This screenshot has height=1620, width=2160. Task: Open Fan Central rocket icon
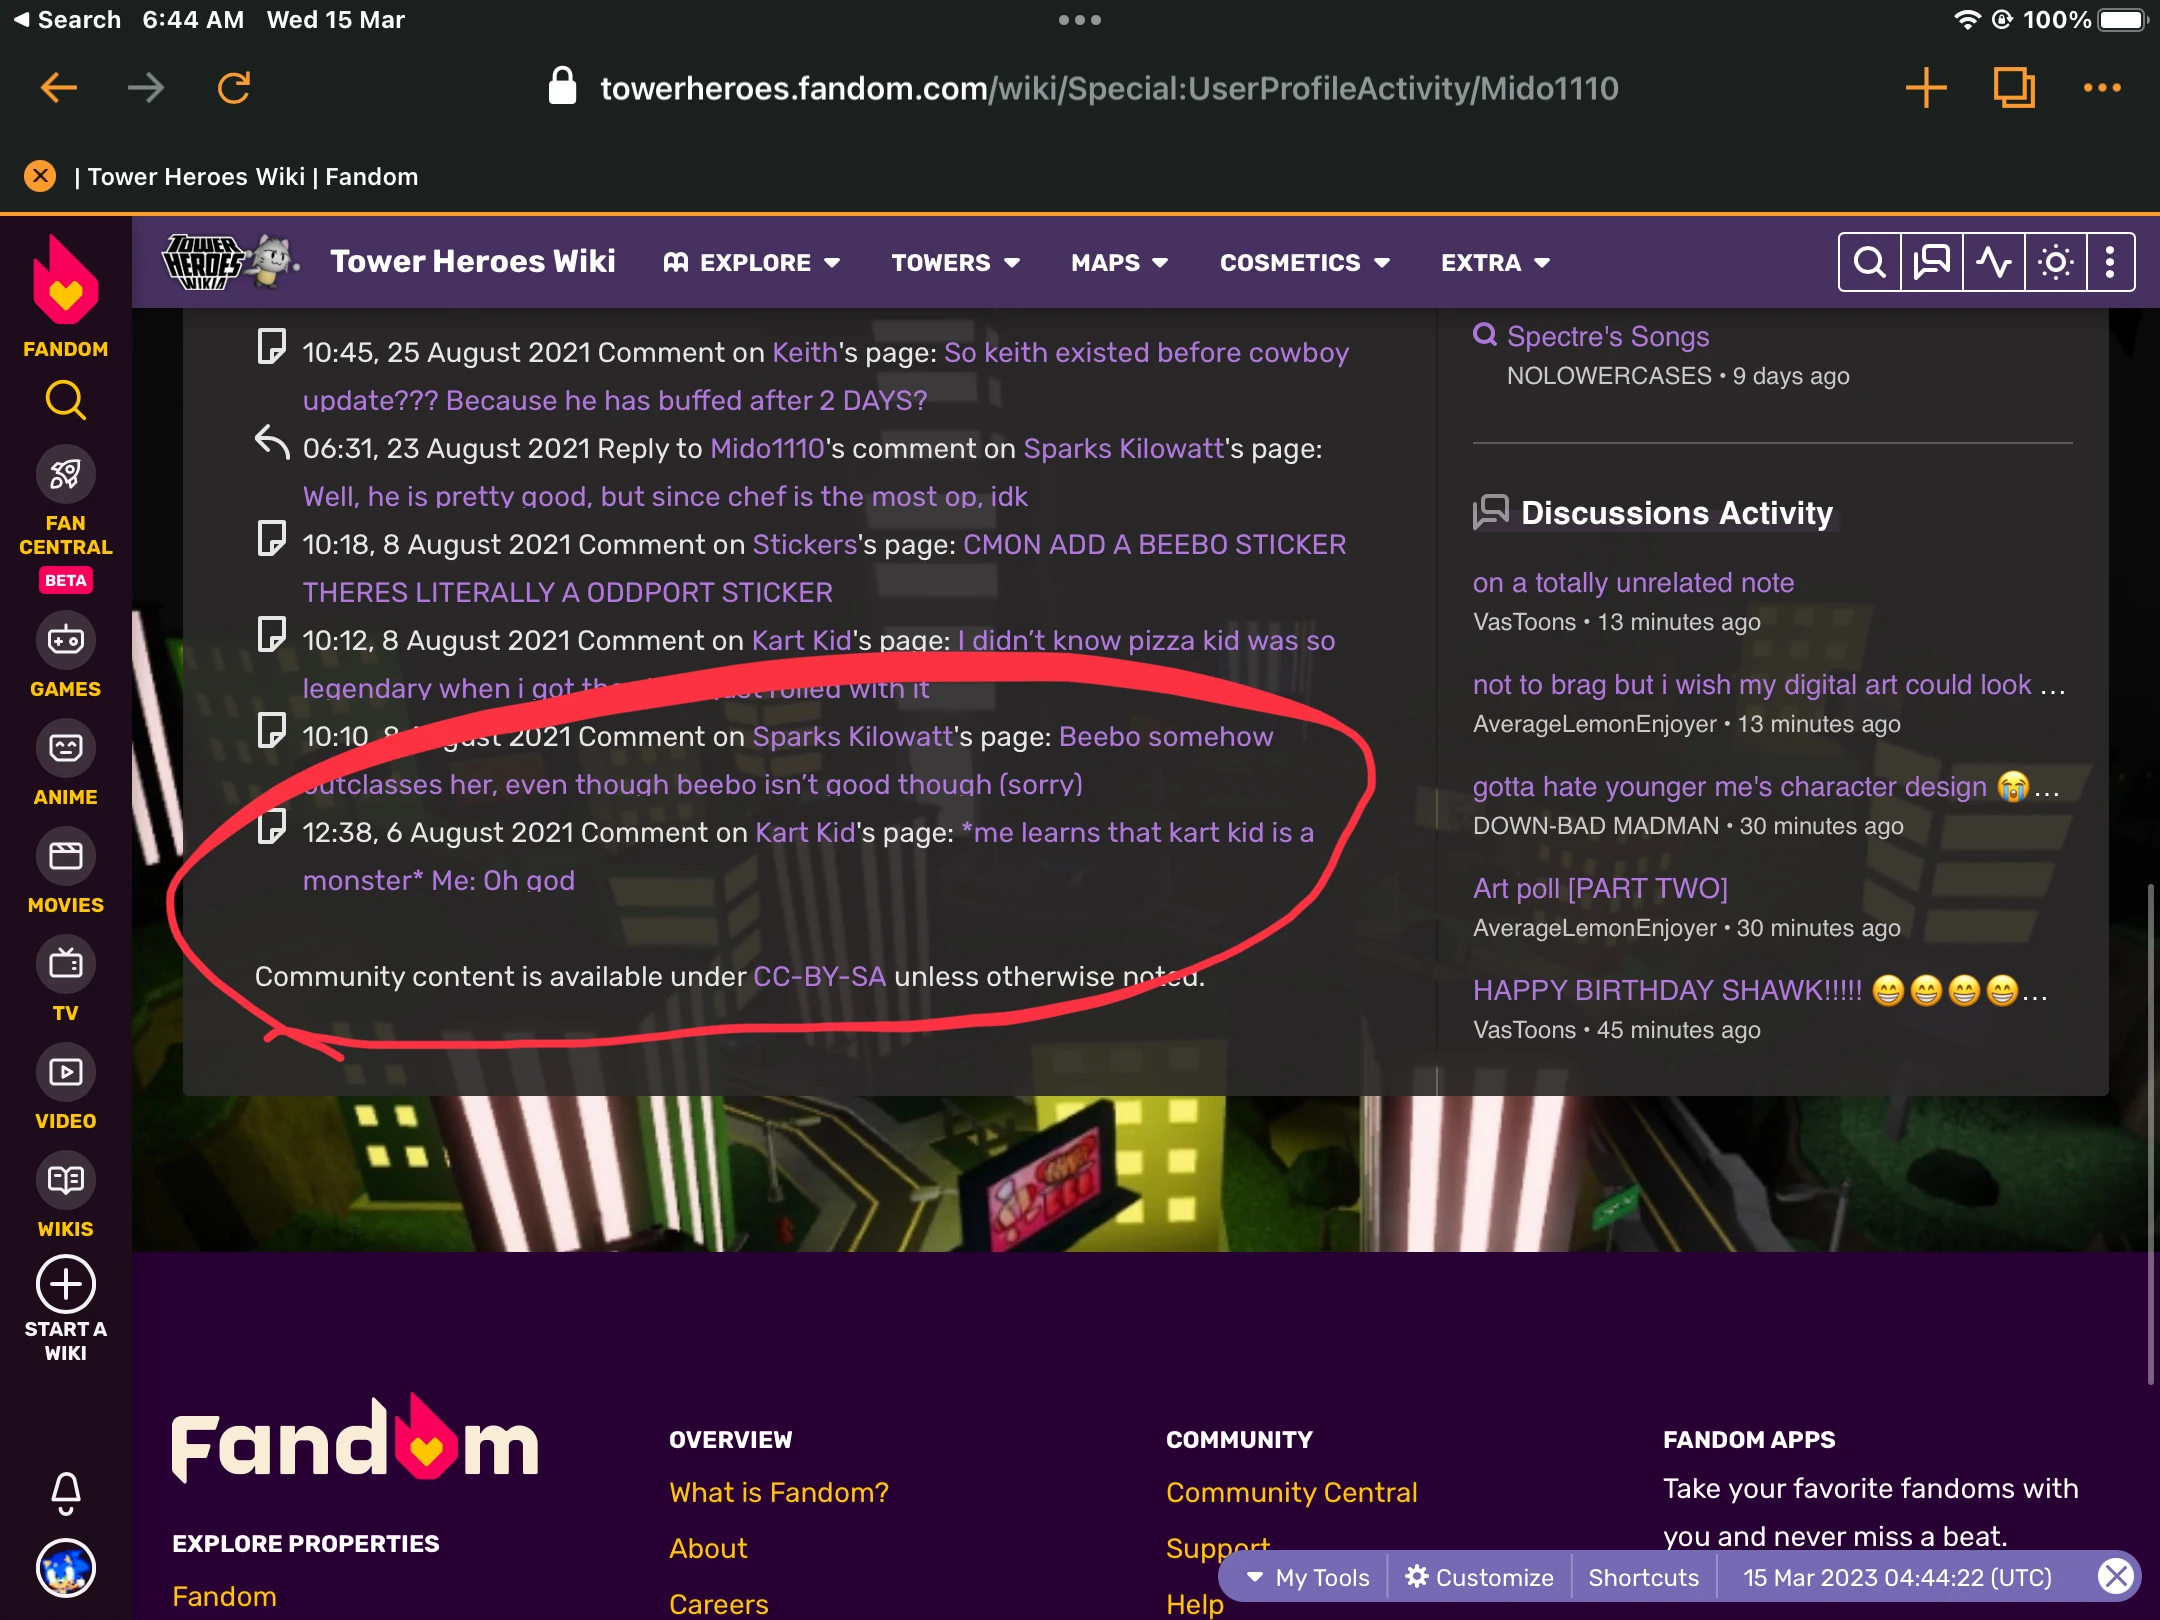pyautogui.click(x=65, y=474)
